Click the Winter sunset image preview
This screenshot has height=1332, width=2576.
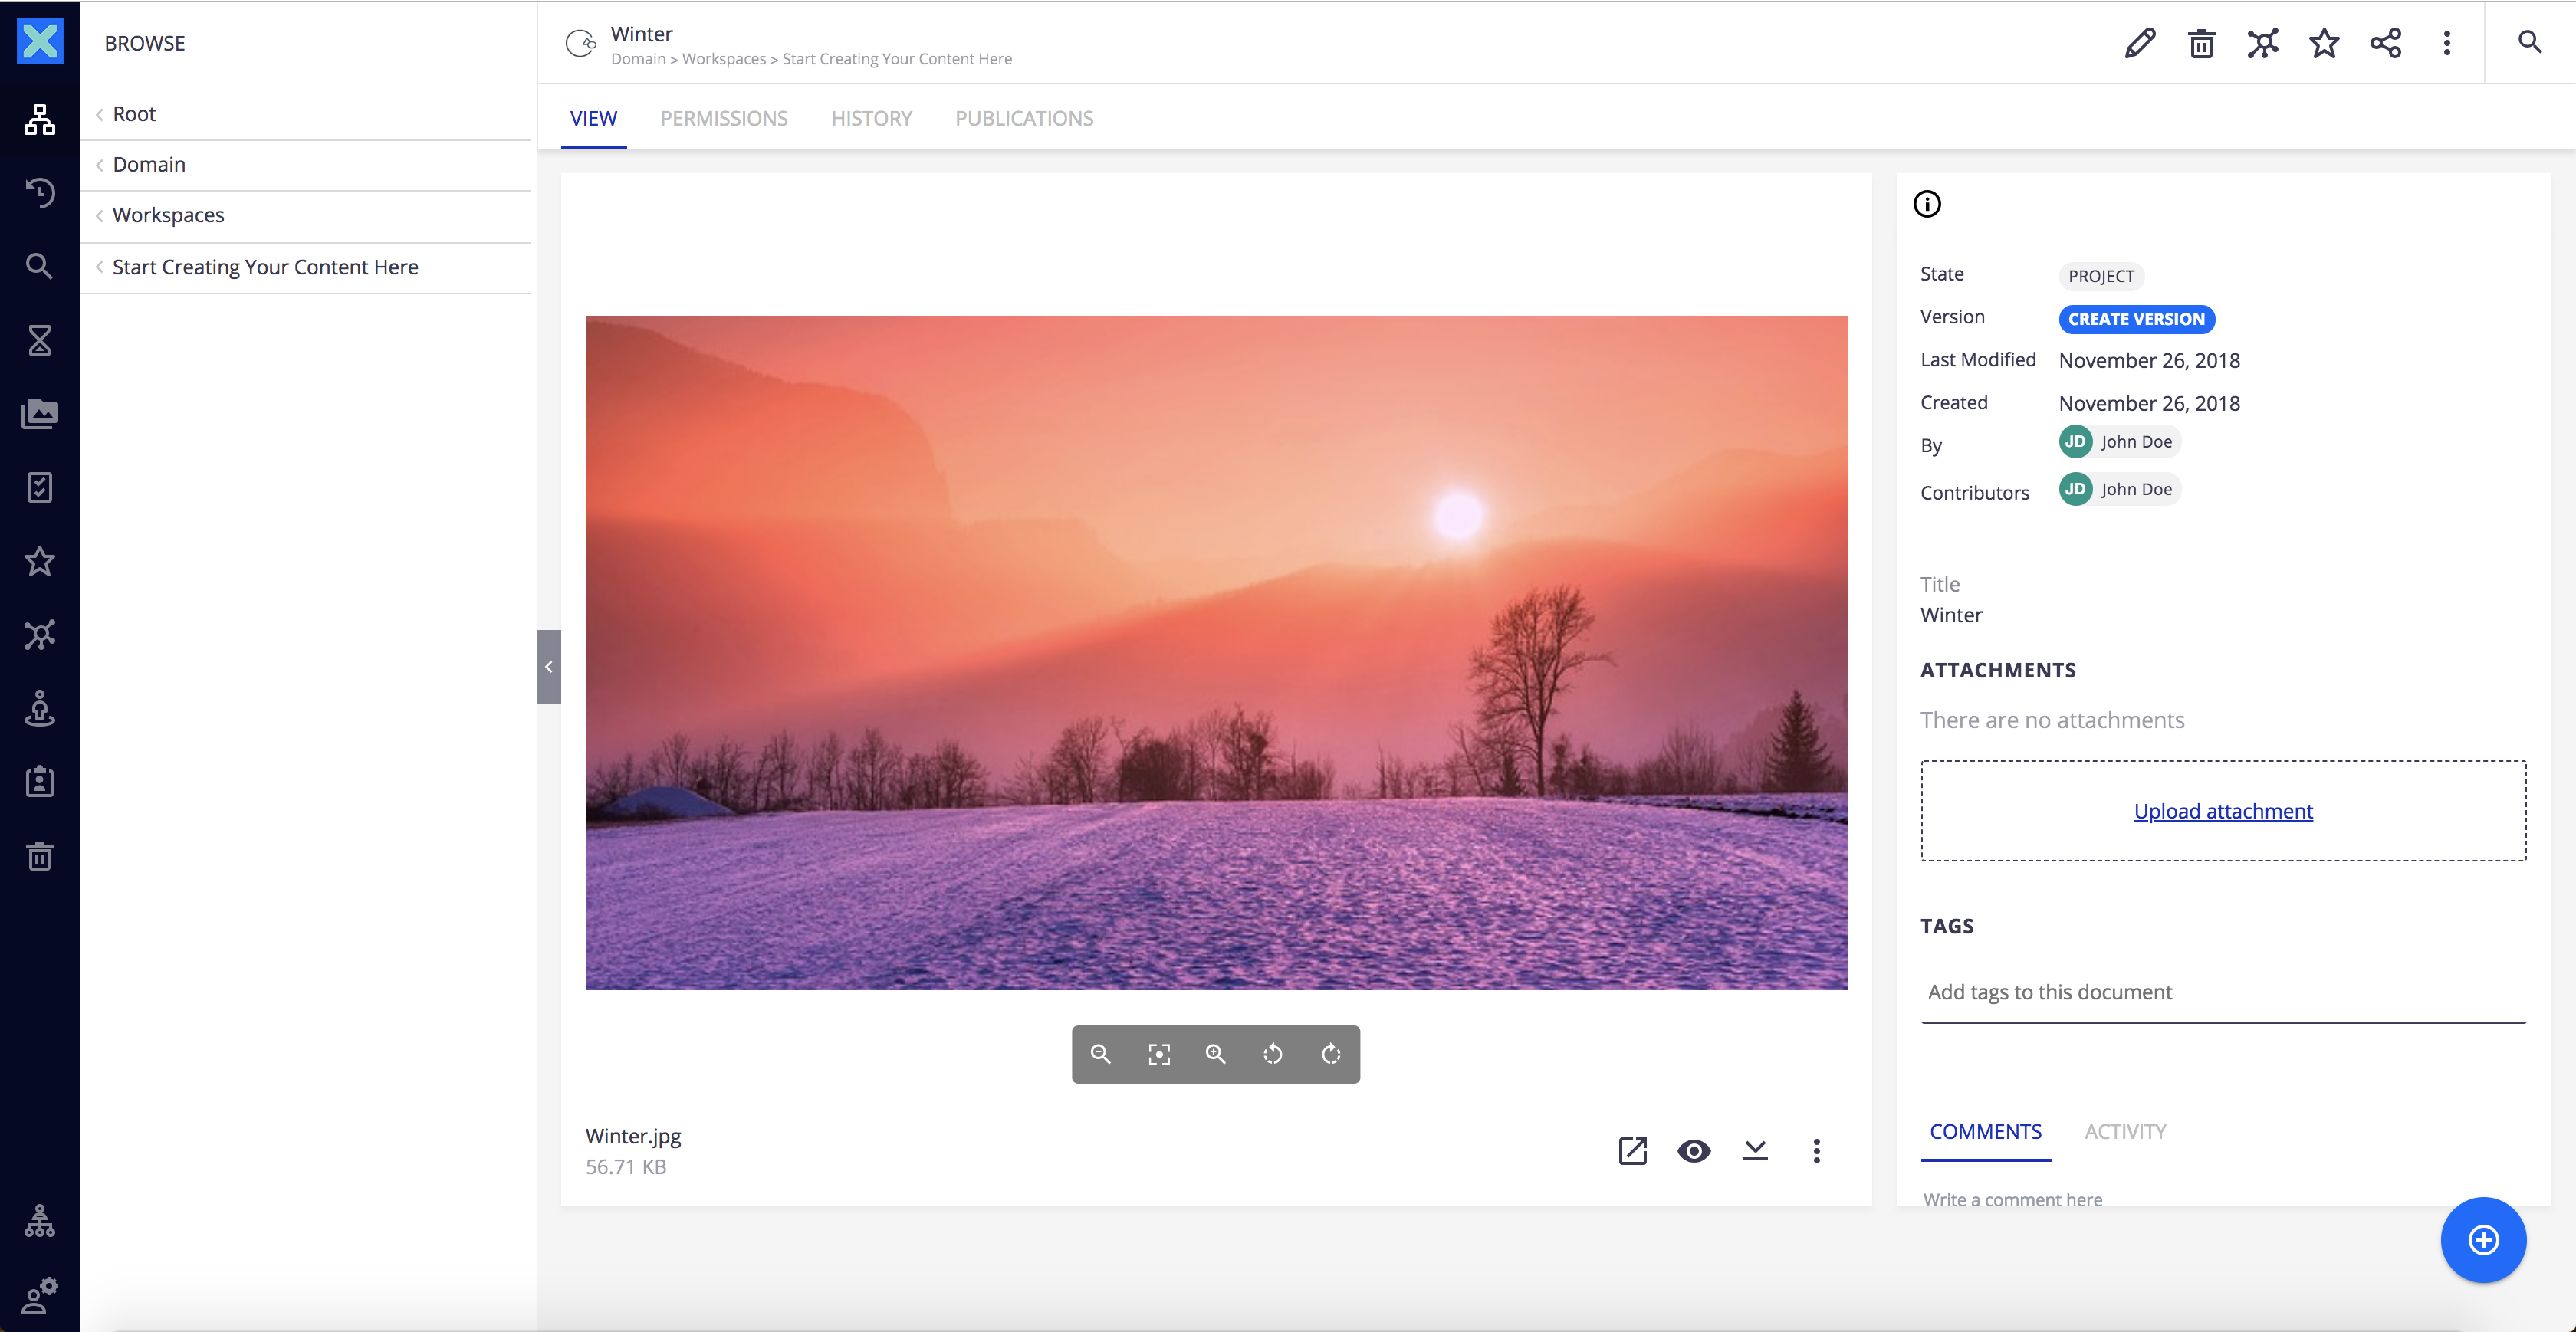[1216, 653]
